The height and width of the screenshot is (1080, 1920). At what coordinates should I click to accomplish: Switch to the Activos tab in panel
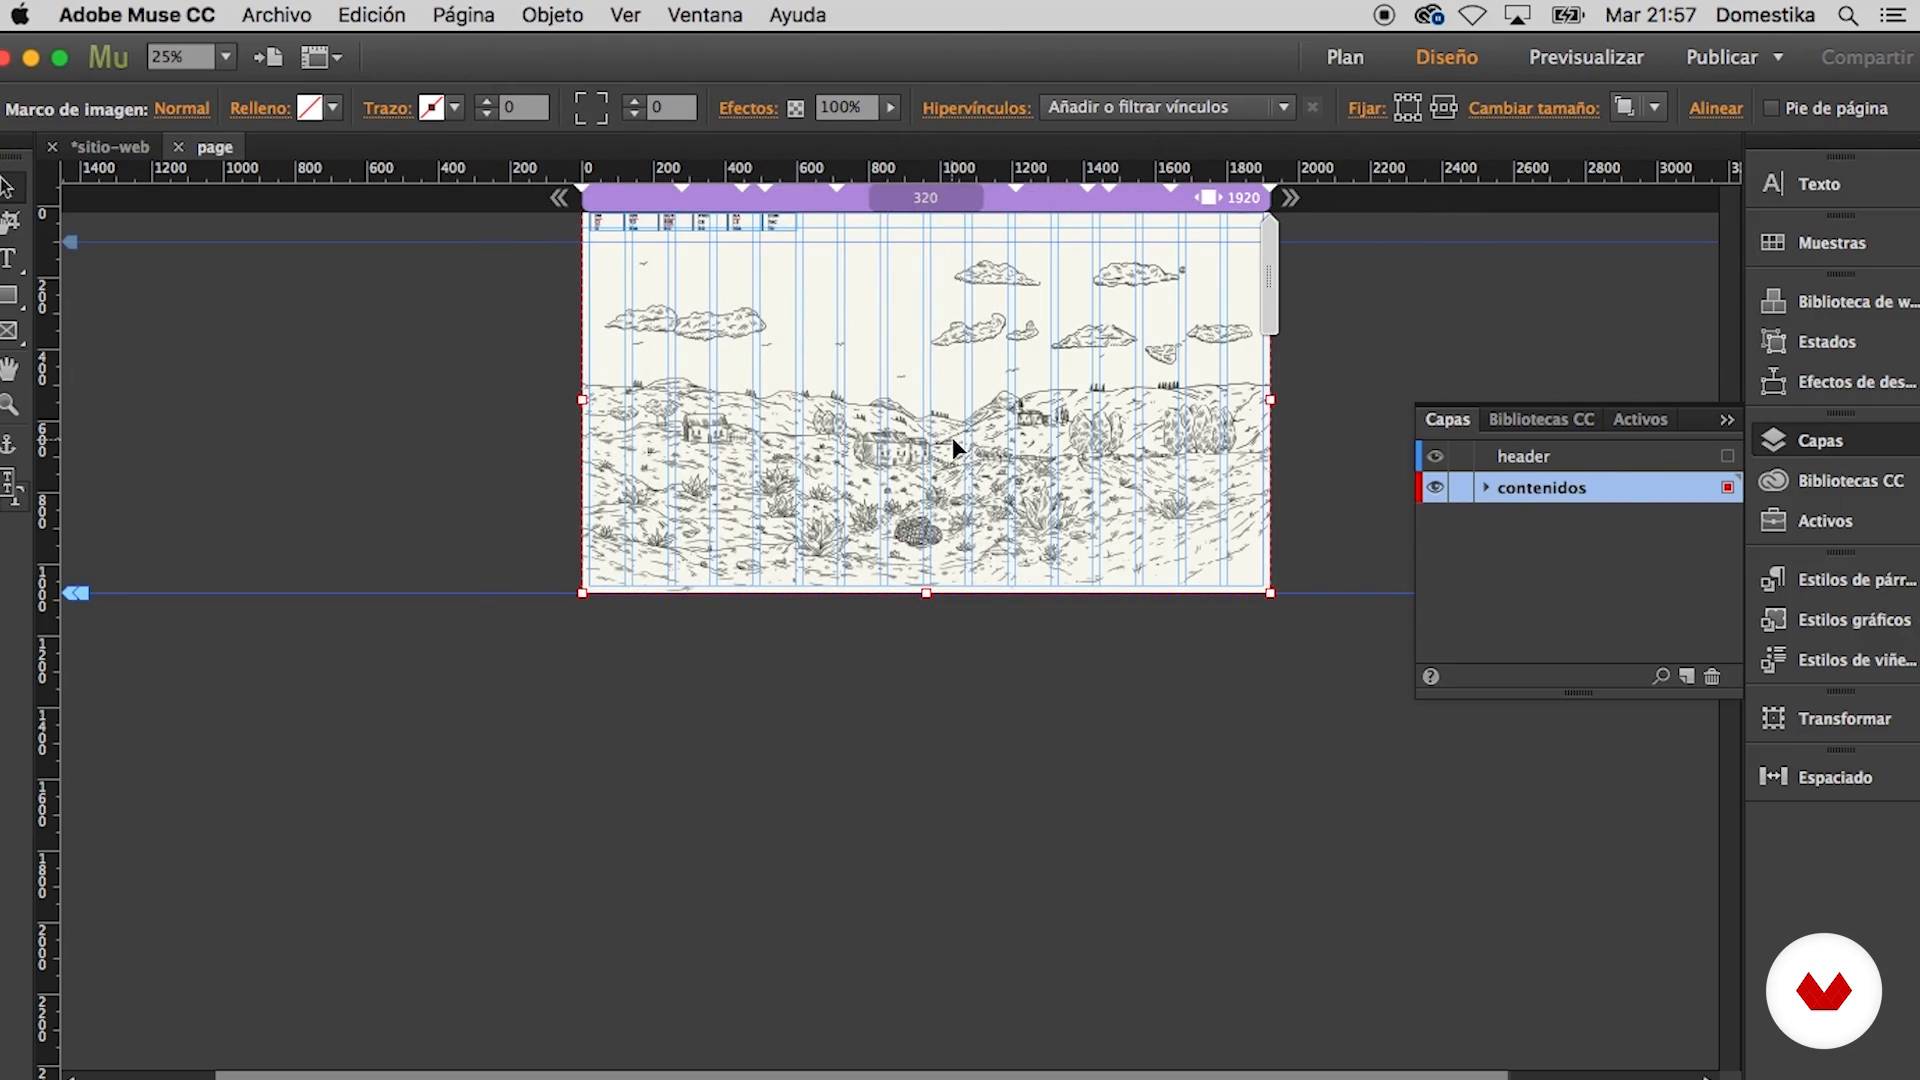(1640, 420)
